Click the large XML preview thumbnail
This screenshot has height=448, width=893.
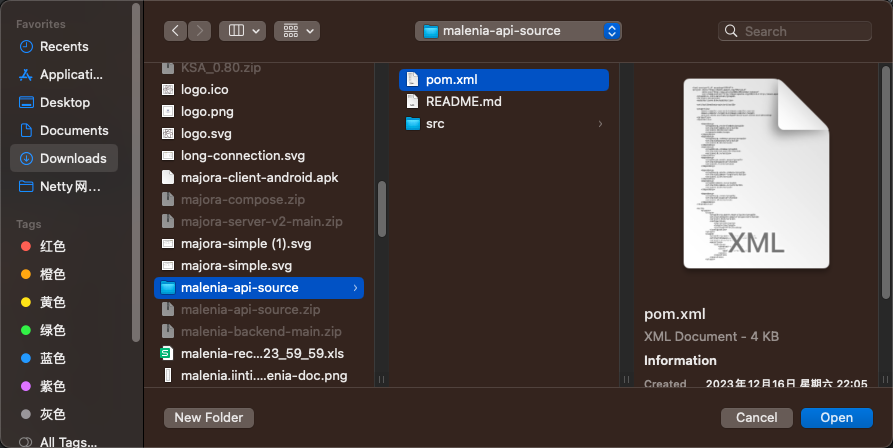[x=756, y=174]
